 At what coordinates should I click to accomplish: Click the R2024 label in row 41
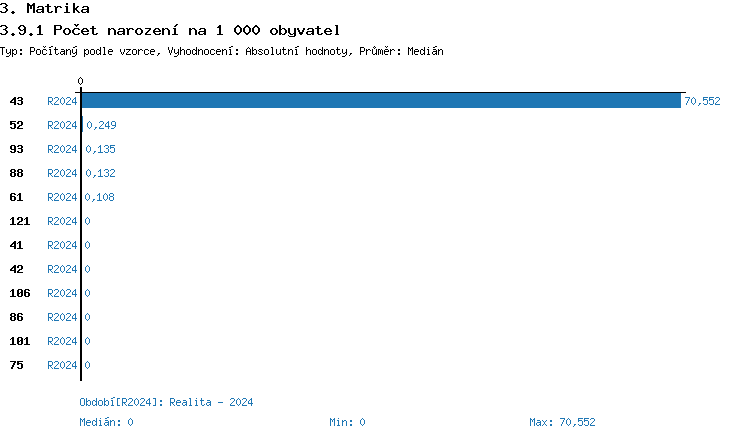tap(62, 245)
